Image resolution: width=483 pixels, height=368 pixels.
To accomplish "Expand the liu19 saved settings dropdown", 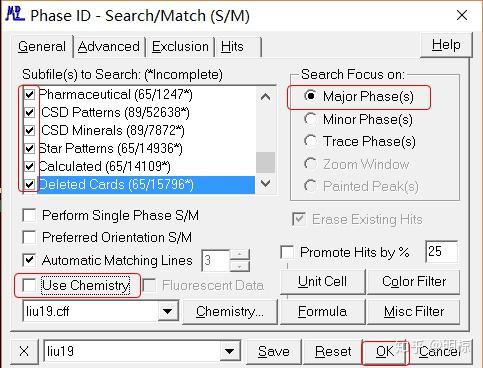I will pyautogui.click(x=229, y=351).
